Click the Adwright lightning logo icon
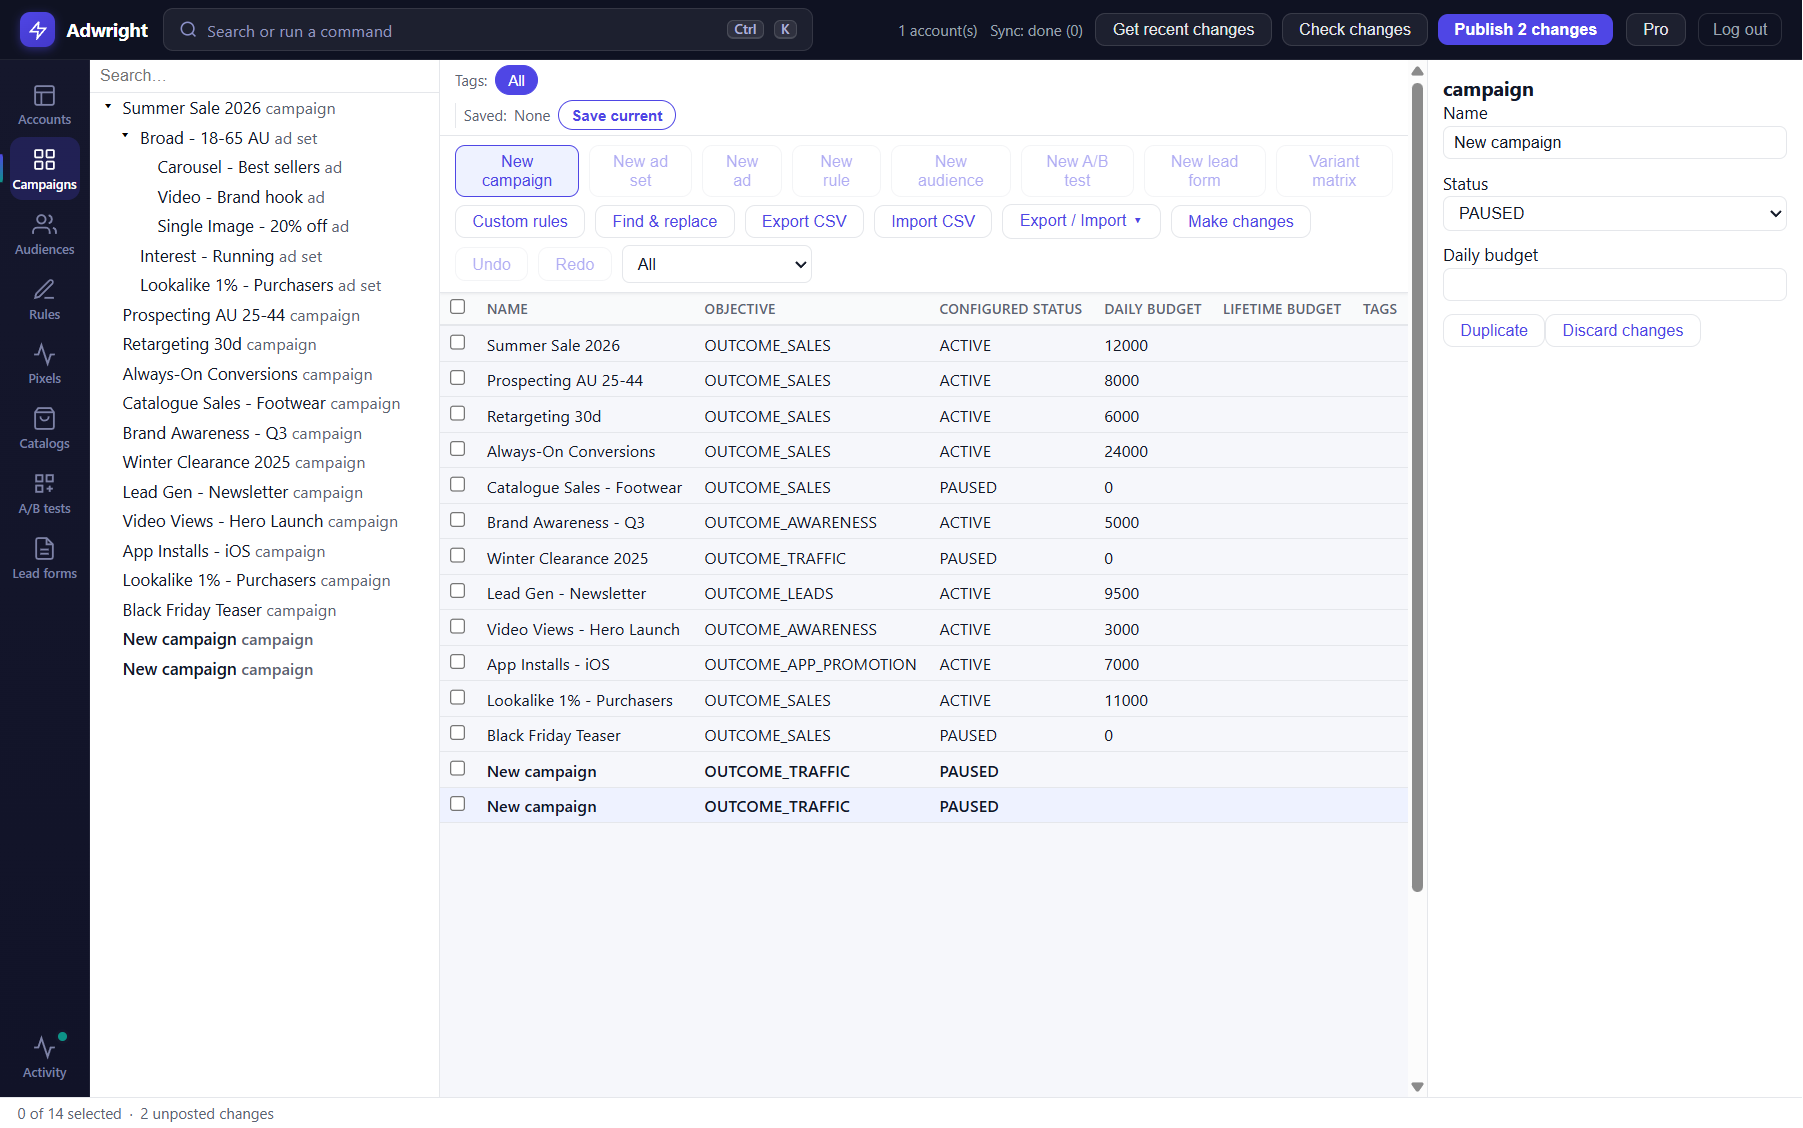1803x1128 pixels. tap(37, 30)
